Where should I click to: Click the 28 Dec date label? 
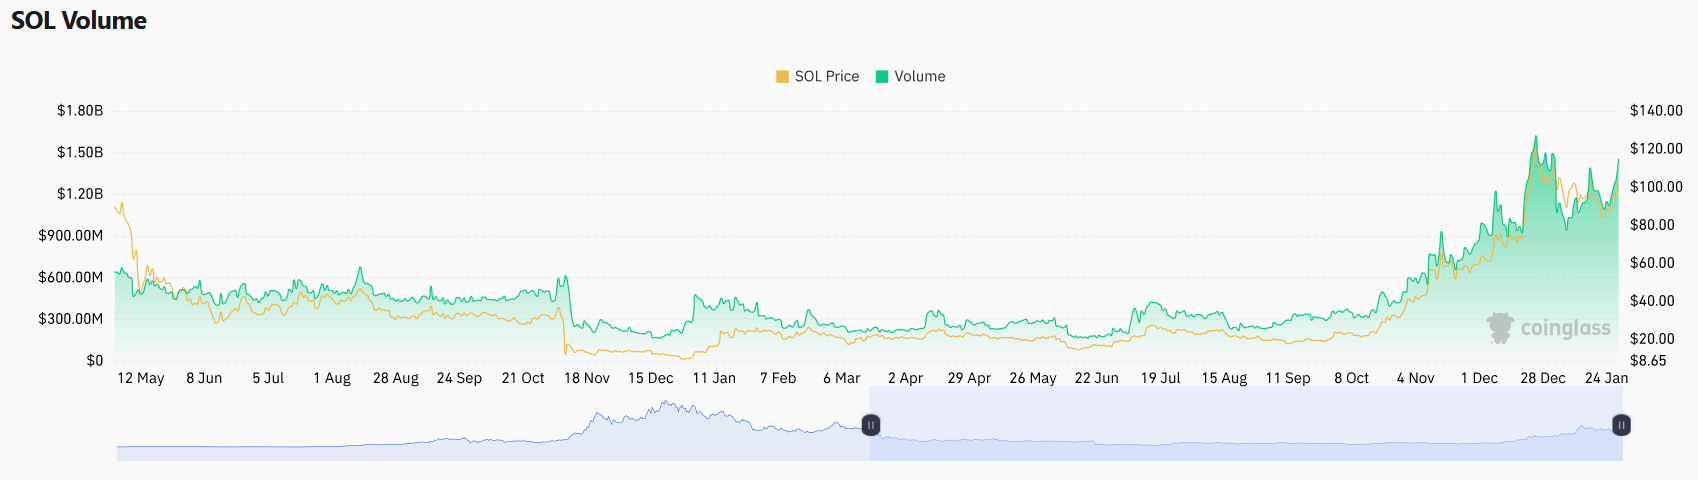point(1542,378)
